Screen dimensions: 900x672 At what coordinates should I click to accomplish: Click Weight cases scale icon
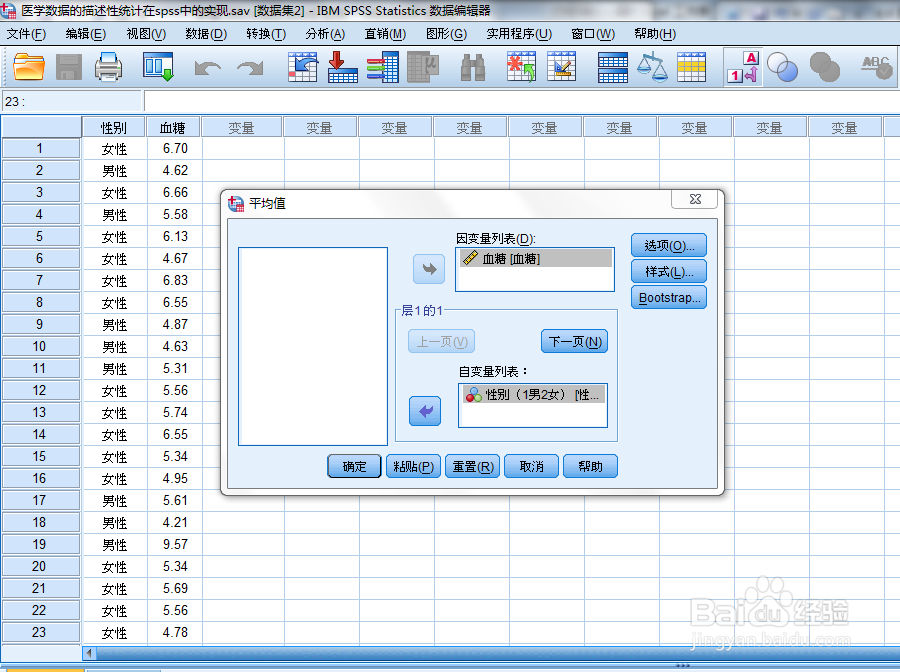point(652,67)
